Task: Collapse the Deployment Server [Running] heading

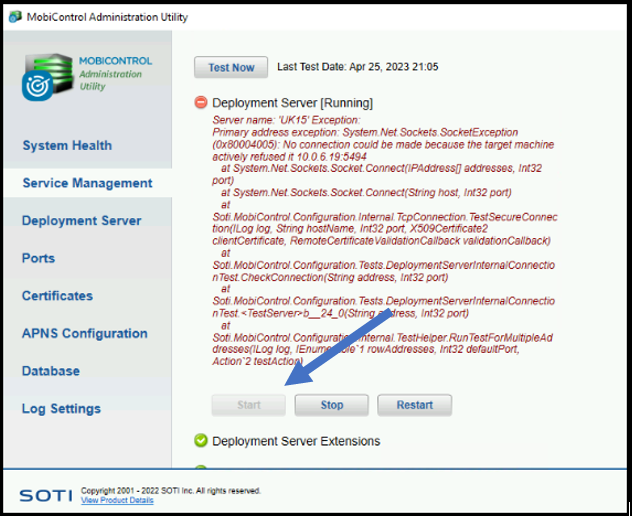Action: 292,103
